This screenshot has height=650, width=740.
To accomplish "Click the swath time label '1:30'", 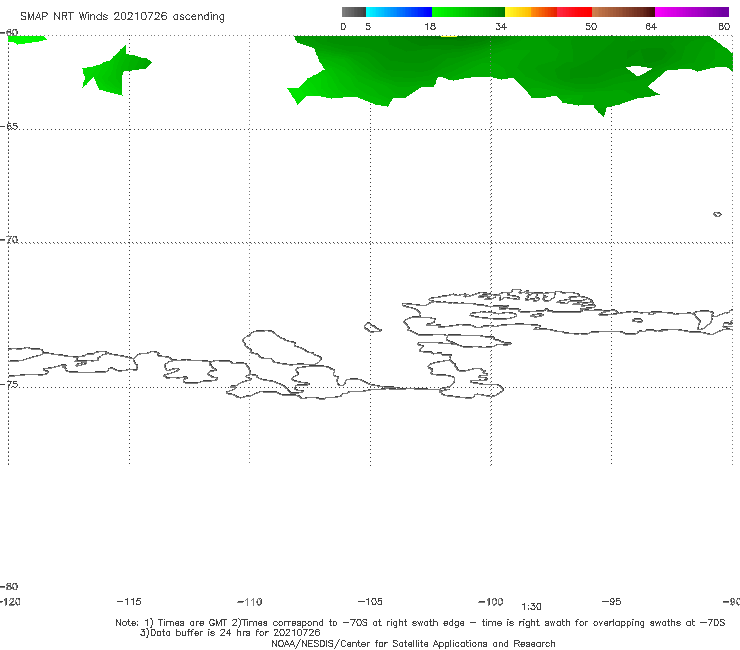I will (x=531, y=607).
